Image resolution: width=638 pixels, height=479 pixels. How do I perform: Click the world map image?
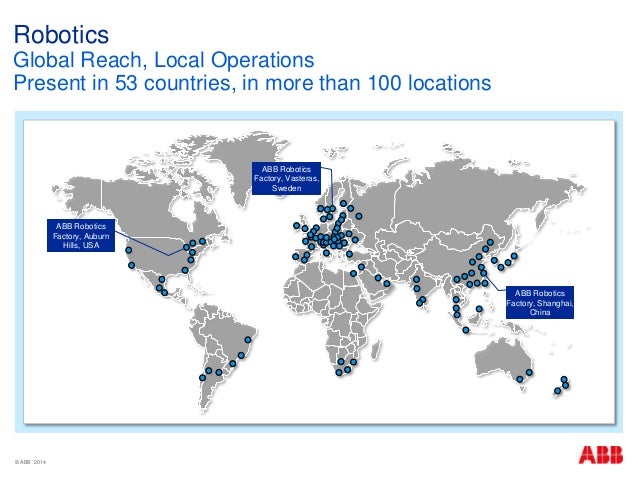click(319, 272)
